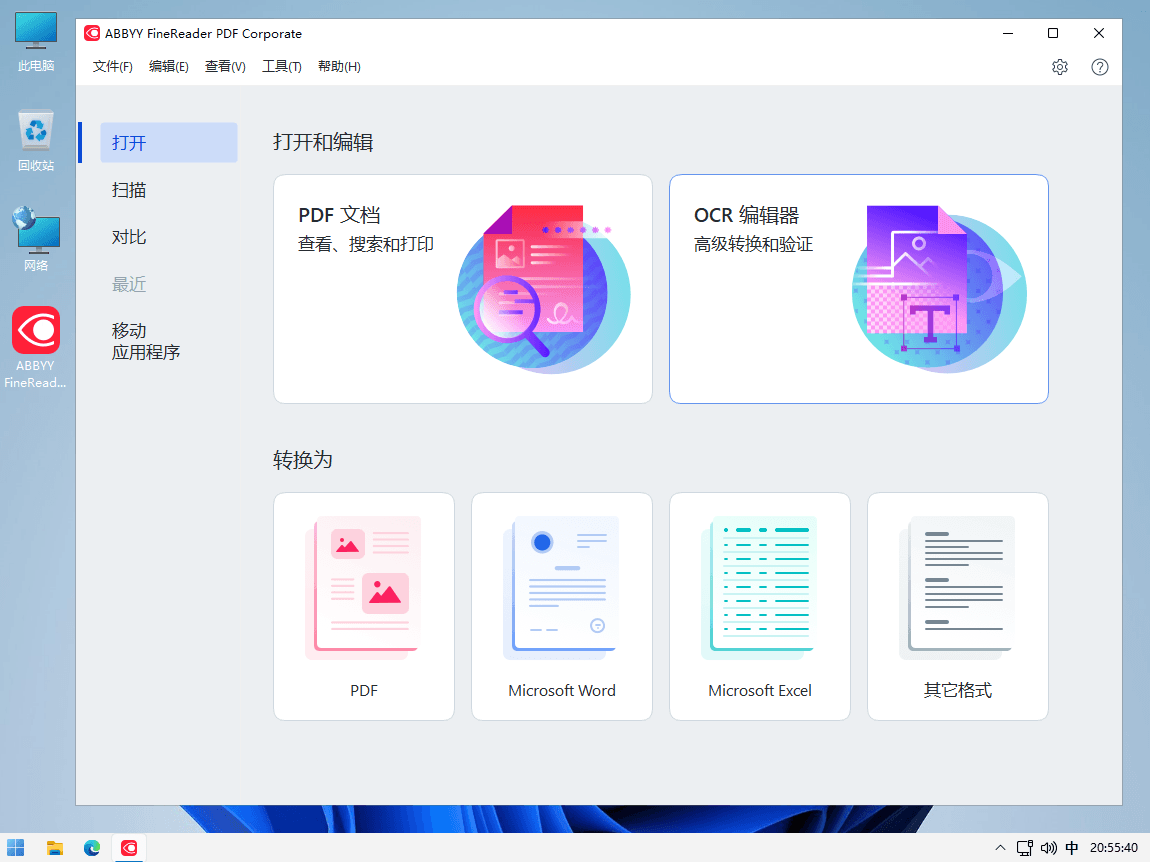Open the PDF 文档 card
The width and height of the screenshot is (1150, 862).
click(x=463, y=289)
